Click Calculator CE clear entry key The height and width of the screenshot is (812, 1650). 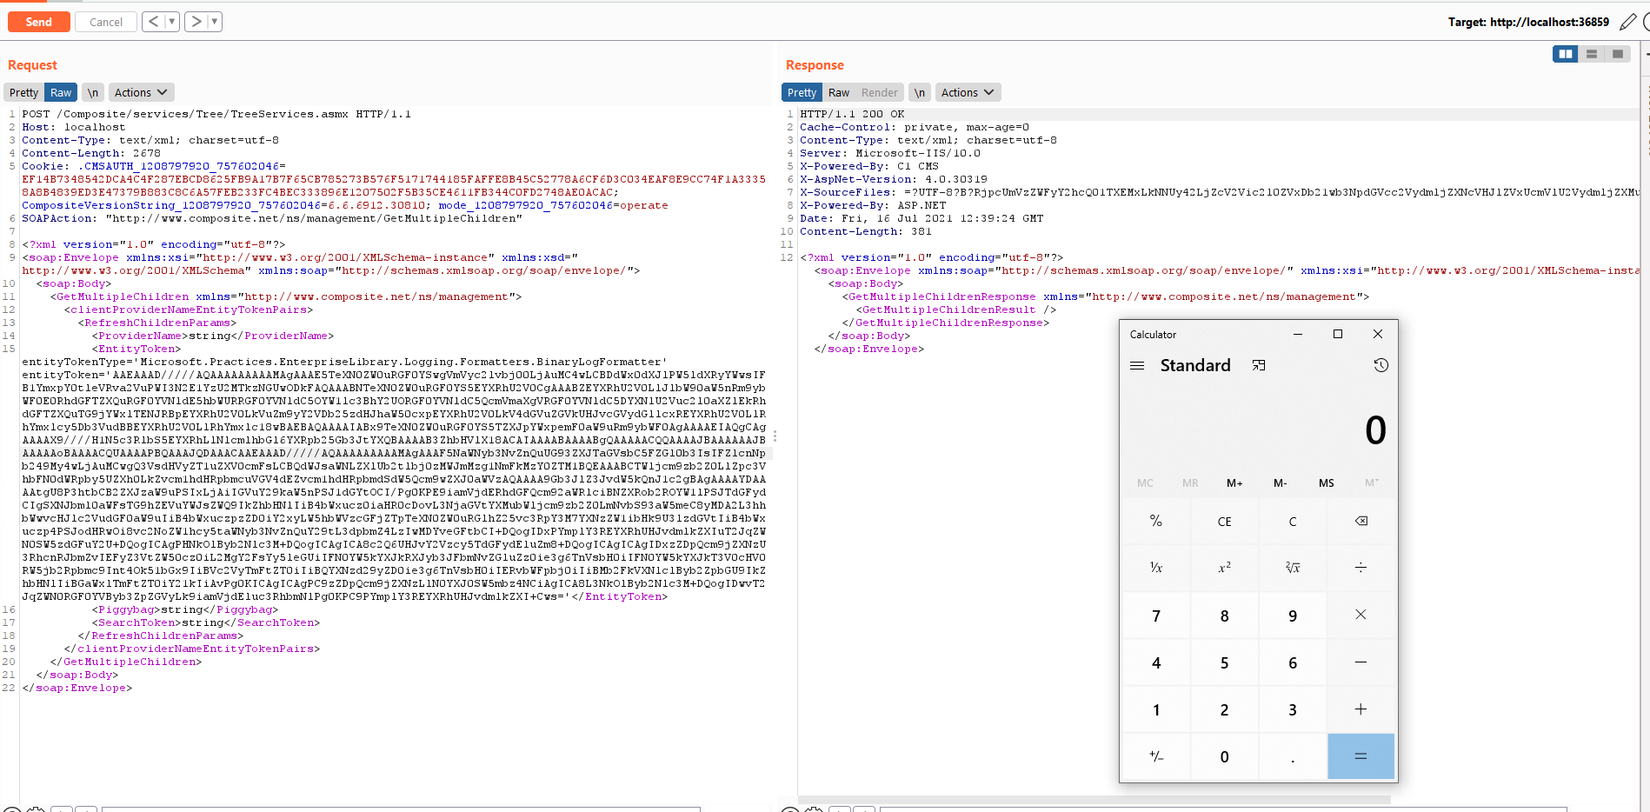coord(1224,521)
